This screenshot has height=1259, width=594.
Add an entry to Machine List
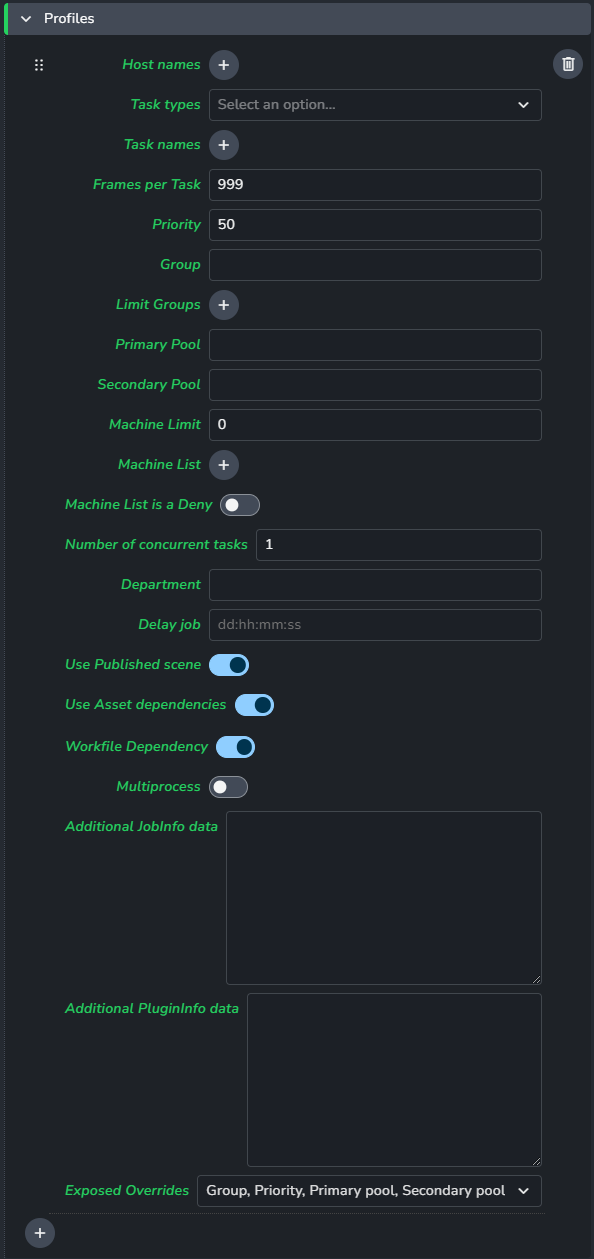(x=224, y=465)
